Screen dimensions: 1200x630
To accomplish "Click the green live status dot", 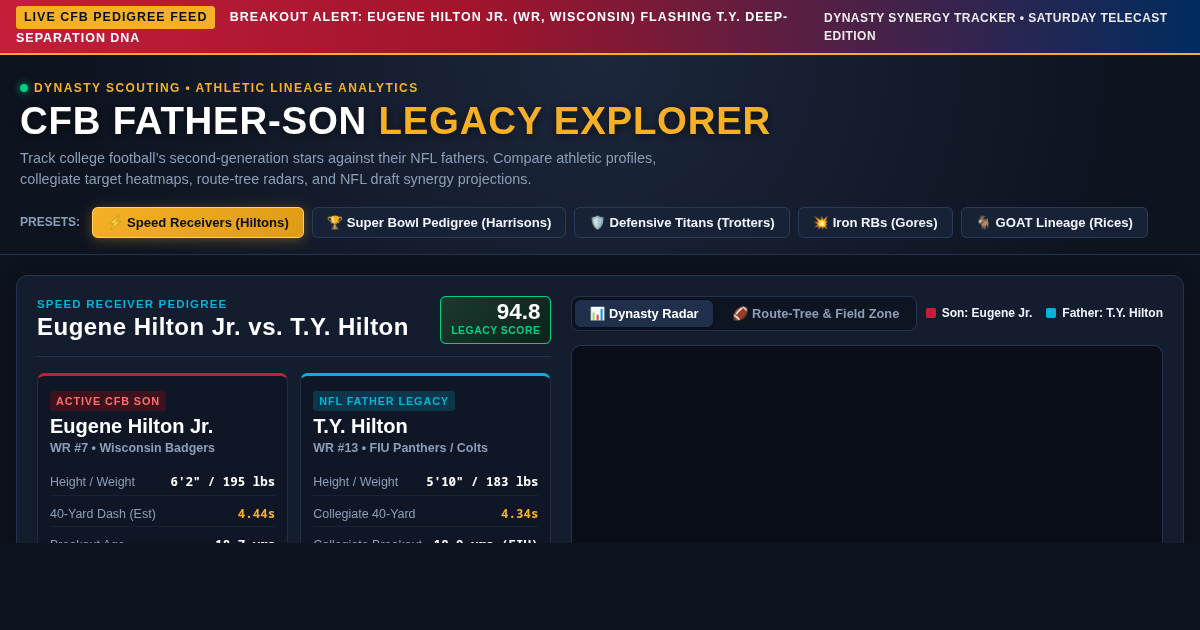I will tap(24, 88).
